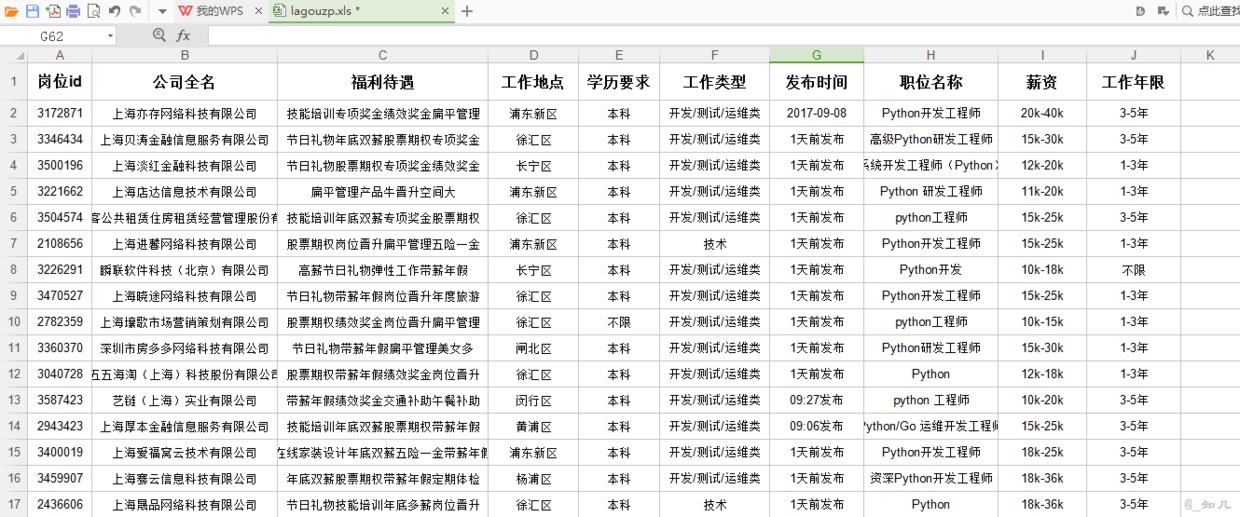Select the 技术 job type cell in row 7
This screenshot has height=517, width=1240.
coord(715,244)
